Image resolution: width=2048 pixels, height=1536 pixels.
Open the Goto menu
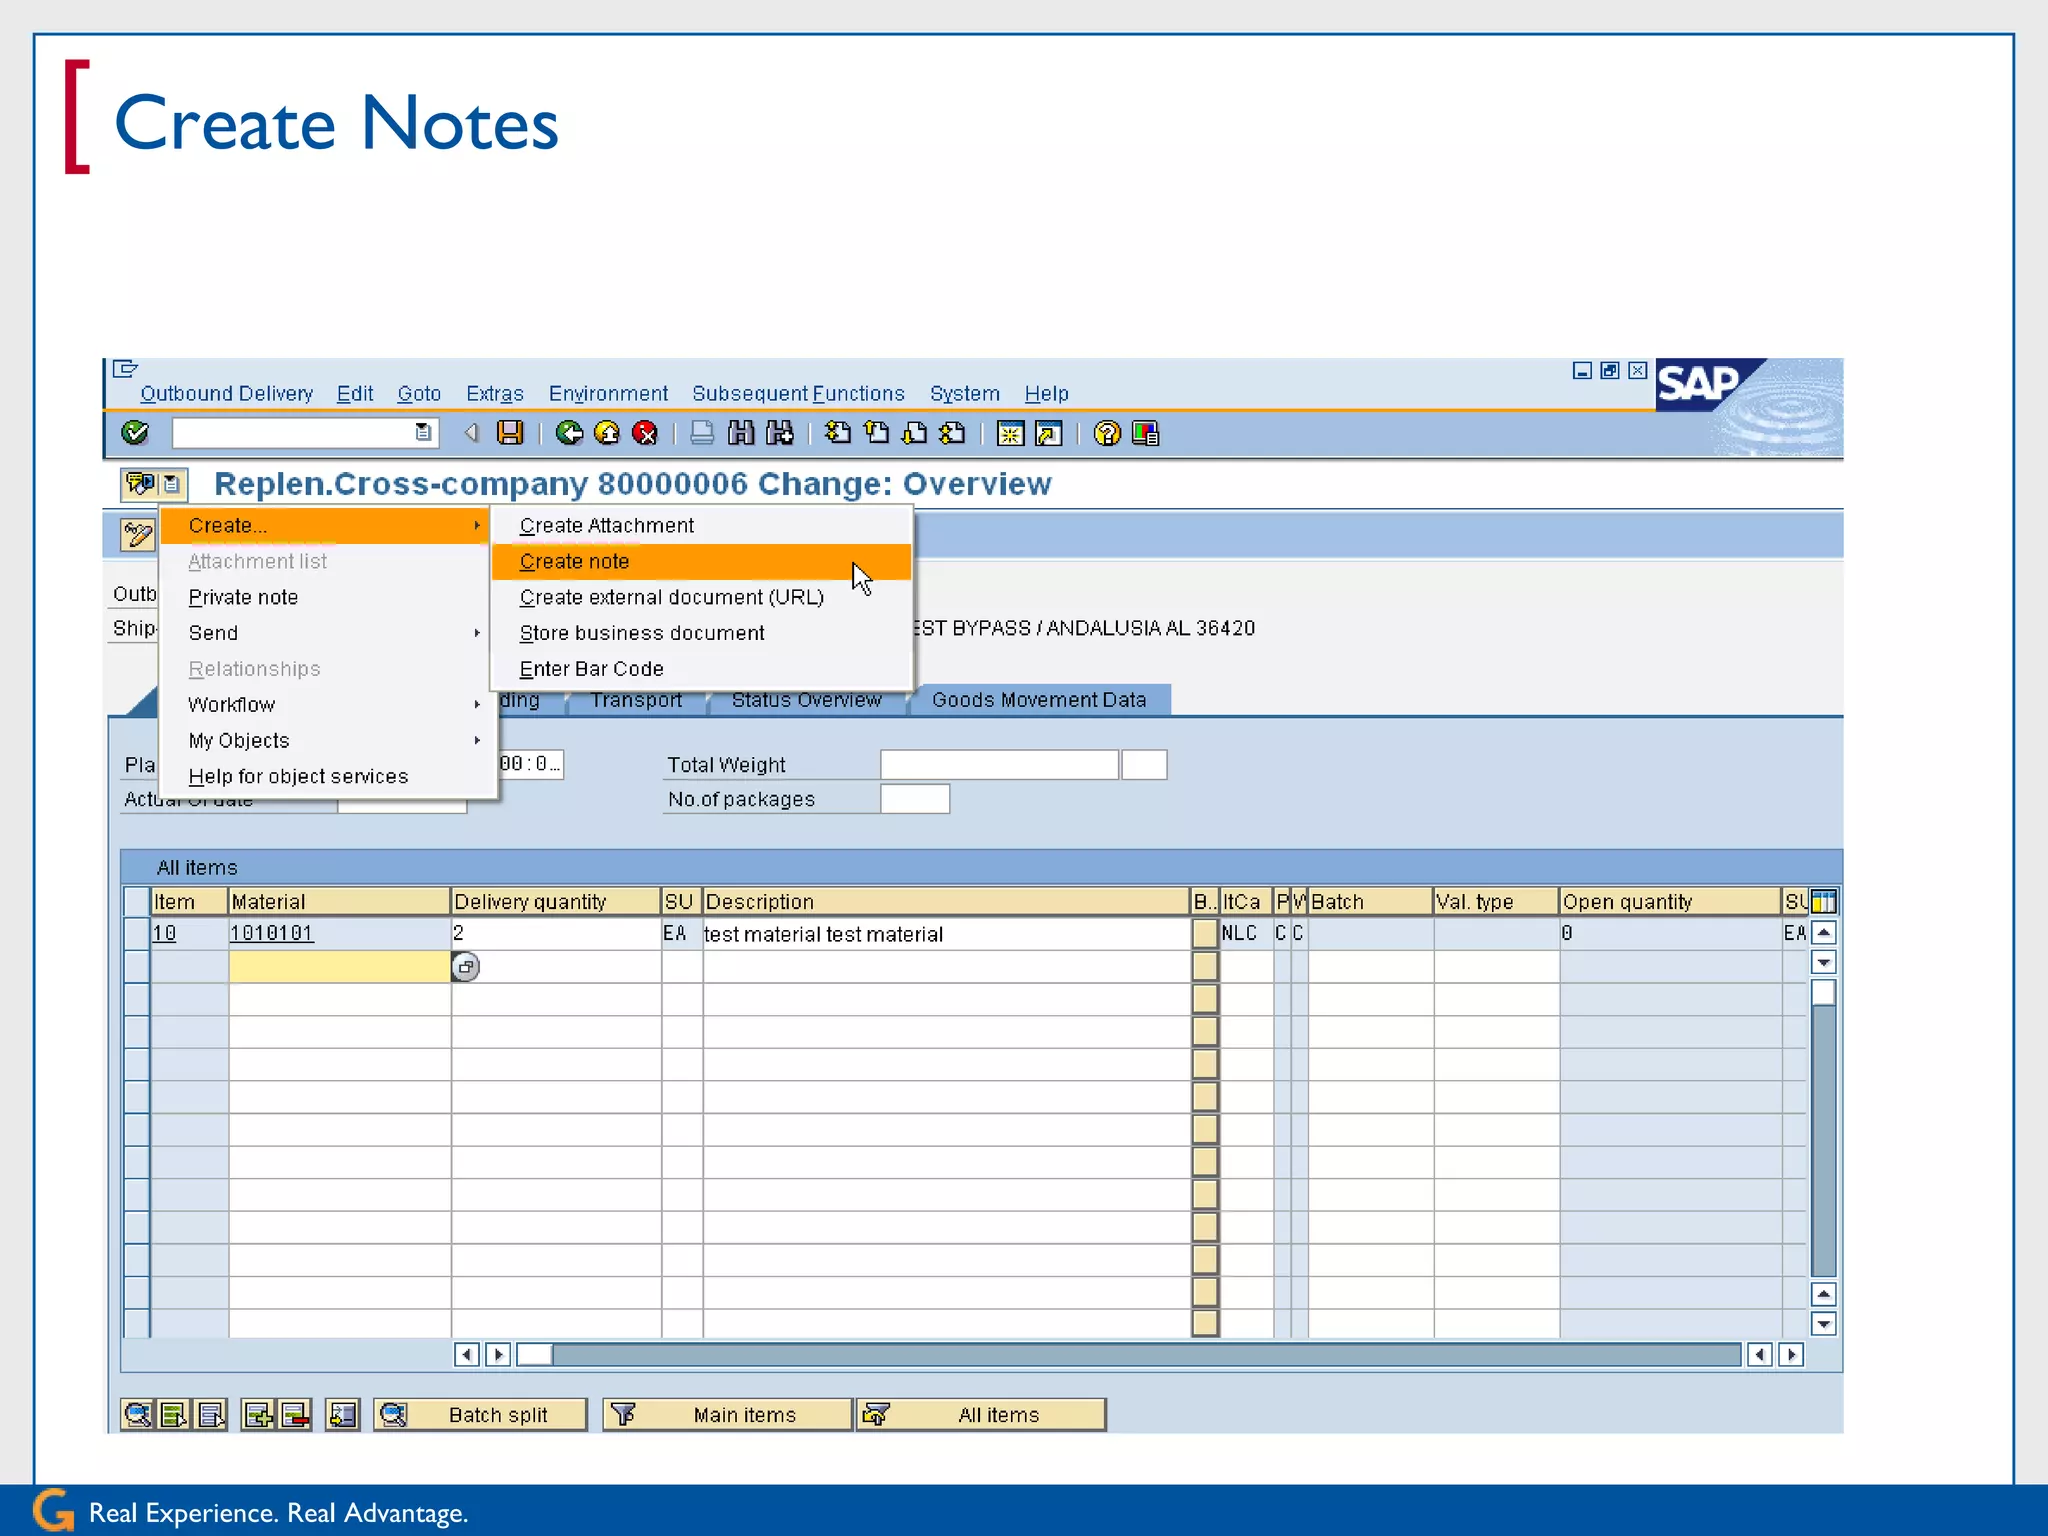coord(419,393)
